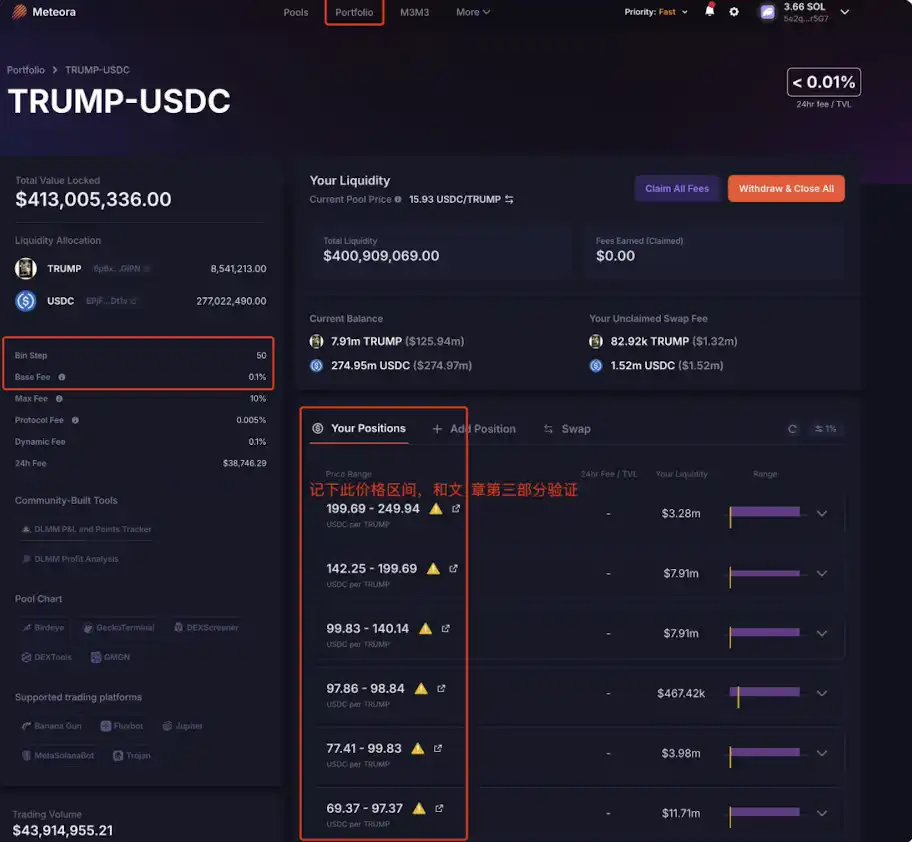Open the Priority Fast dropdown
Image resolution: width=912 pixels, height=842 pixels.
pos(657,12)
